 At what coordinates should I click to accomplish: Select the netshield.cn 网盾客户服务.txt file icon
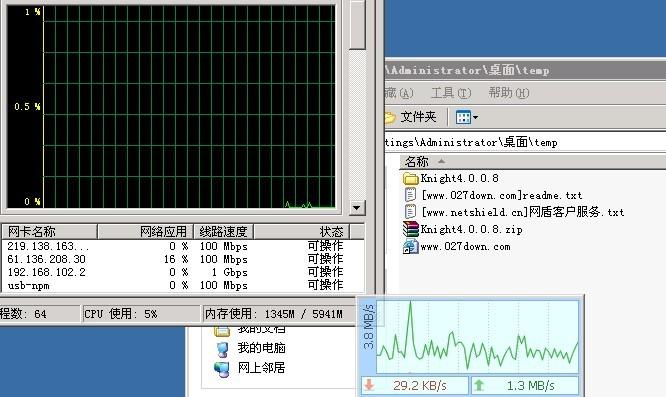(x=410, y=211)
